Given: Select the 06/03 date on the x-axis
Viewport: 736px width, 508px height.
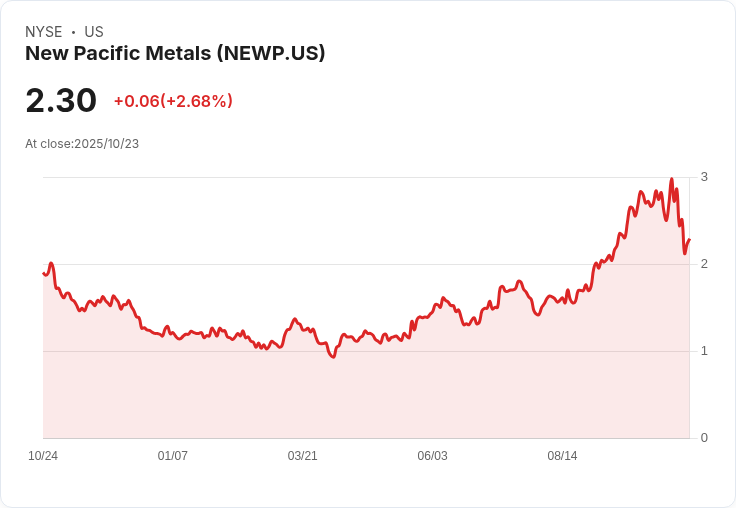Looking at the screenshot, I should tap(432, 456).
